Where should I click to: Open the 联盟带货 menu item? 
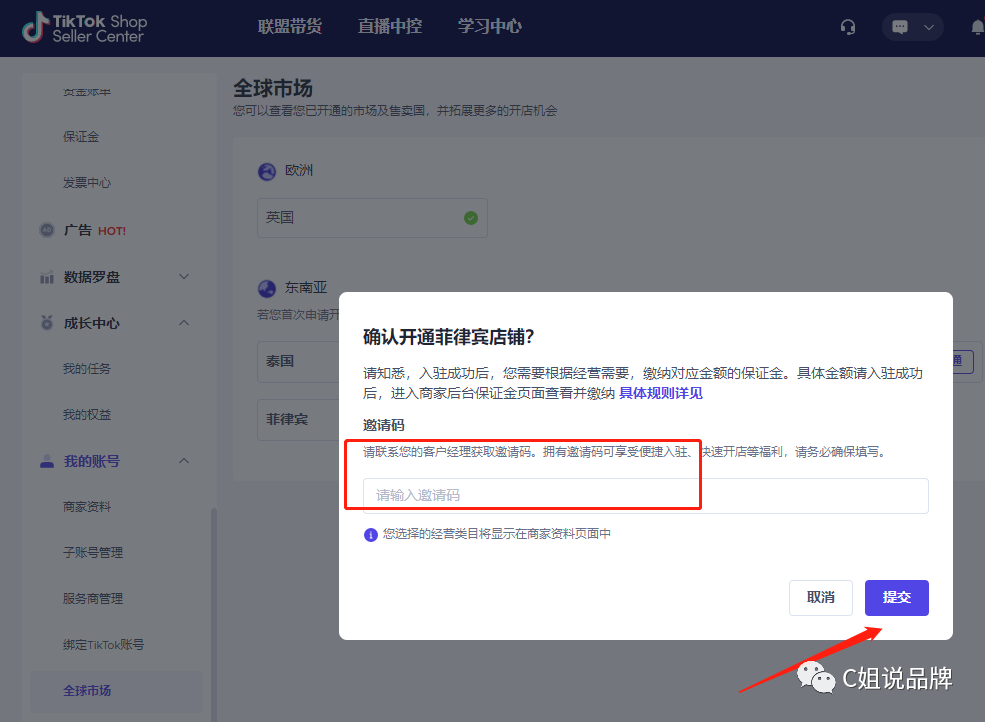[x=290, y=27]
